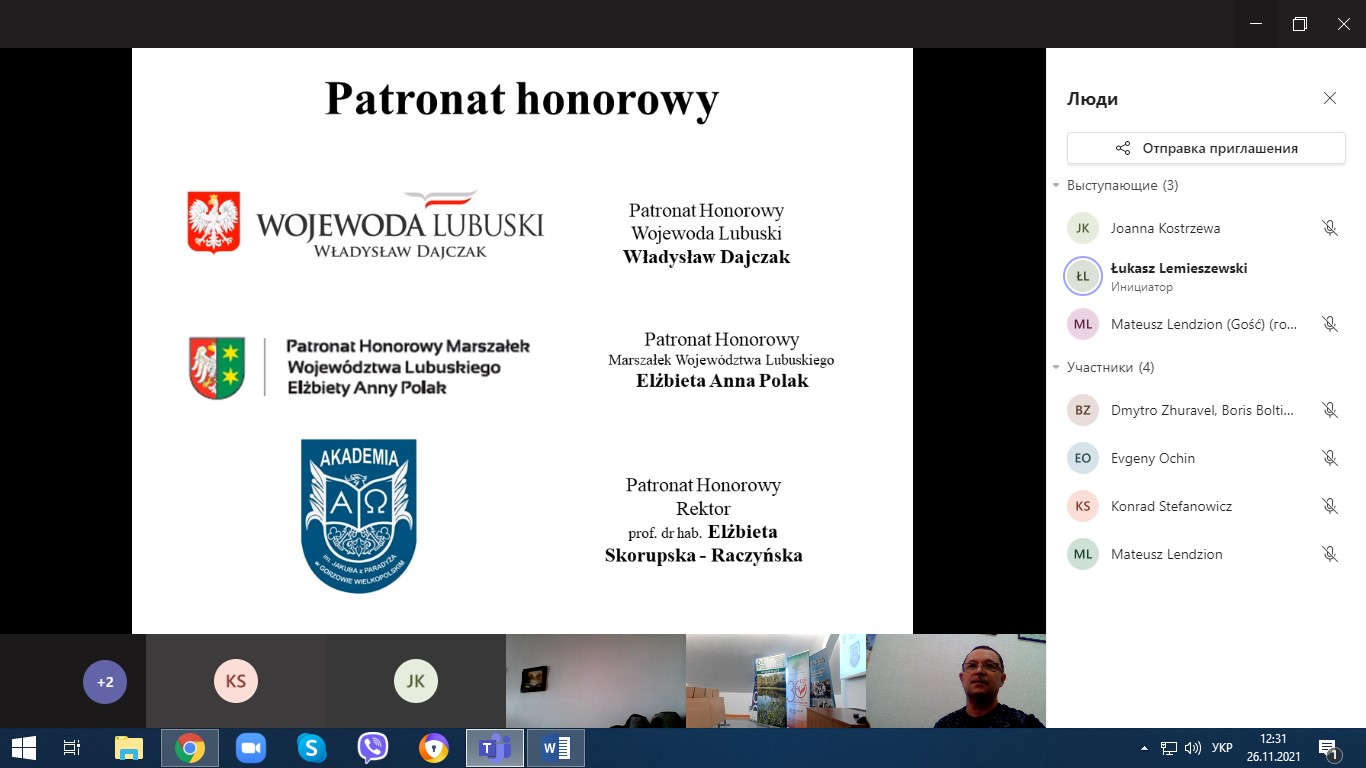This screenshot has width=1366, height=768.
Task: Open Google Chrome from the taskbar
Action: (x=190, y=748)
